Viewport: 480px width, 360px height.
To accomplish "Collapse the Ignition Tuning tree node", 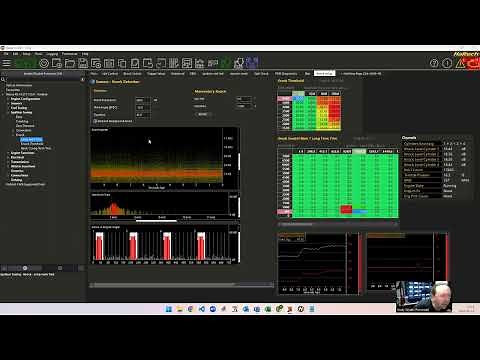I will point(8,112).
